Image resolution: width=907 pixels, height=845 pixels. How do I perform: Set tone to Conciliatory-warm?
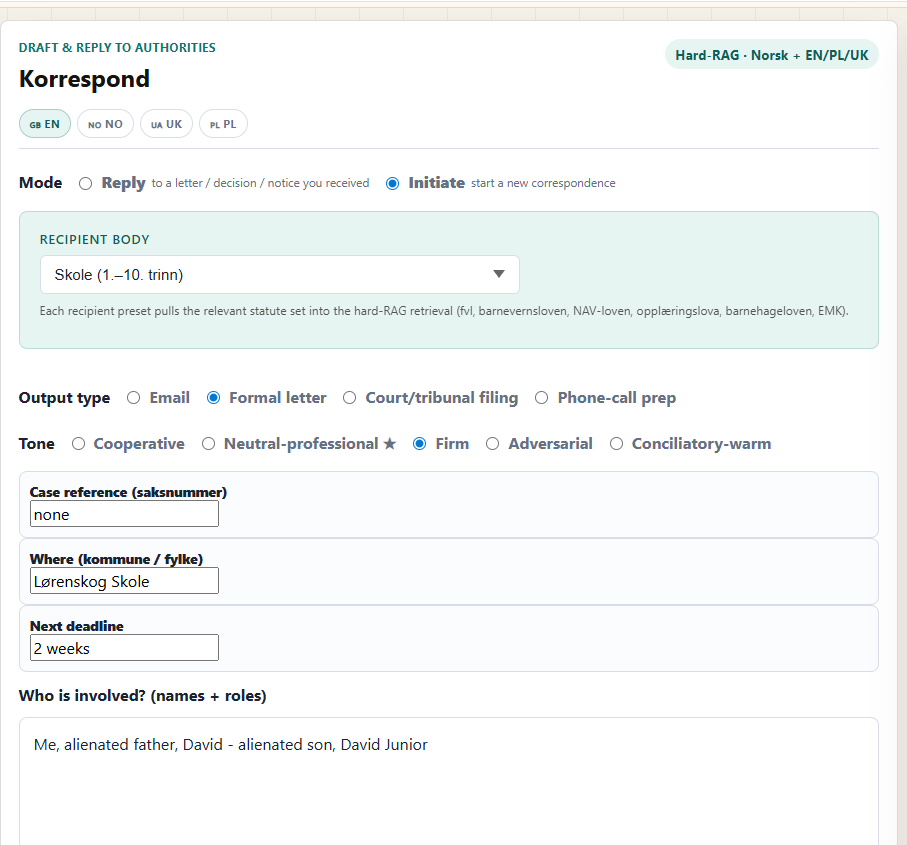[617, 444]
